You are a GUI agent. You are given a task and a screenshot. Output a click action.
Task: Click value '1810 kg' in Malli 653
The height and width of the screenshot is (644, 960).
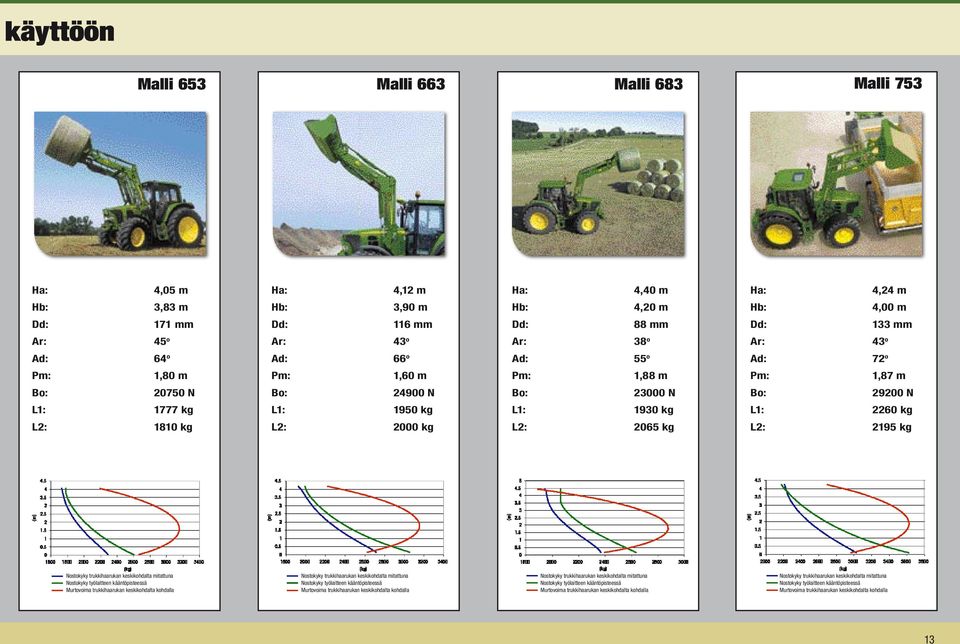tap(173, 427)
